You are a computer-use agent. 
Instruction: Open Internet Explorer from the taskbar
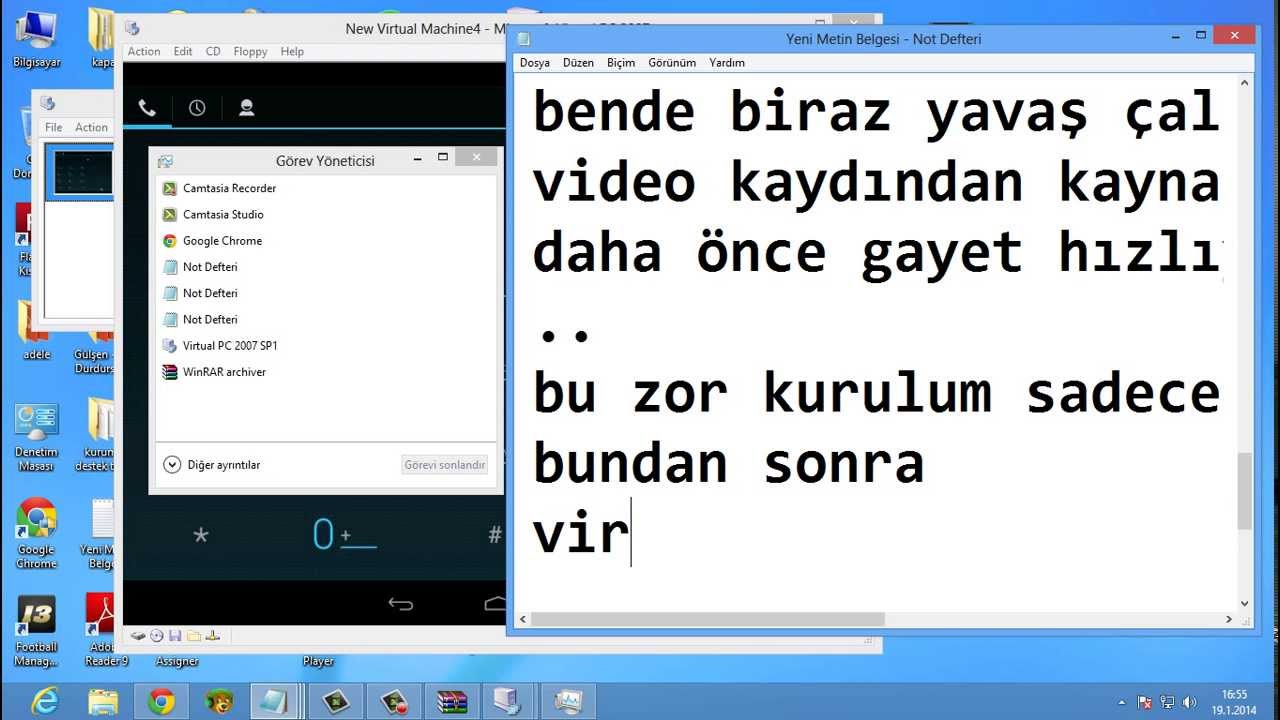(46, 701)
